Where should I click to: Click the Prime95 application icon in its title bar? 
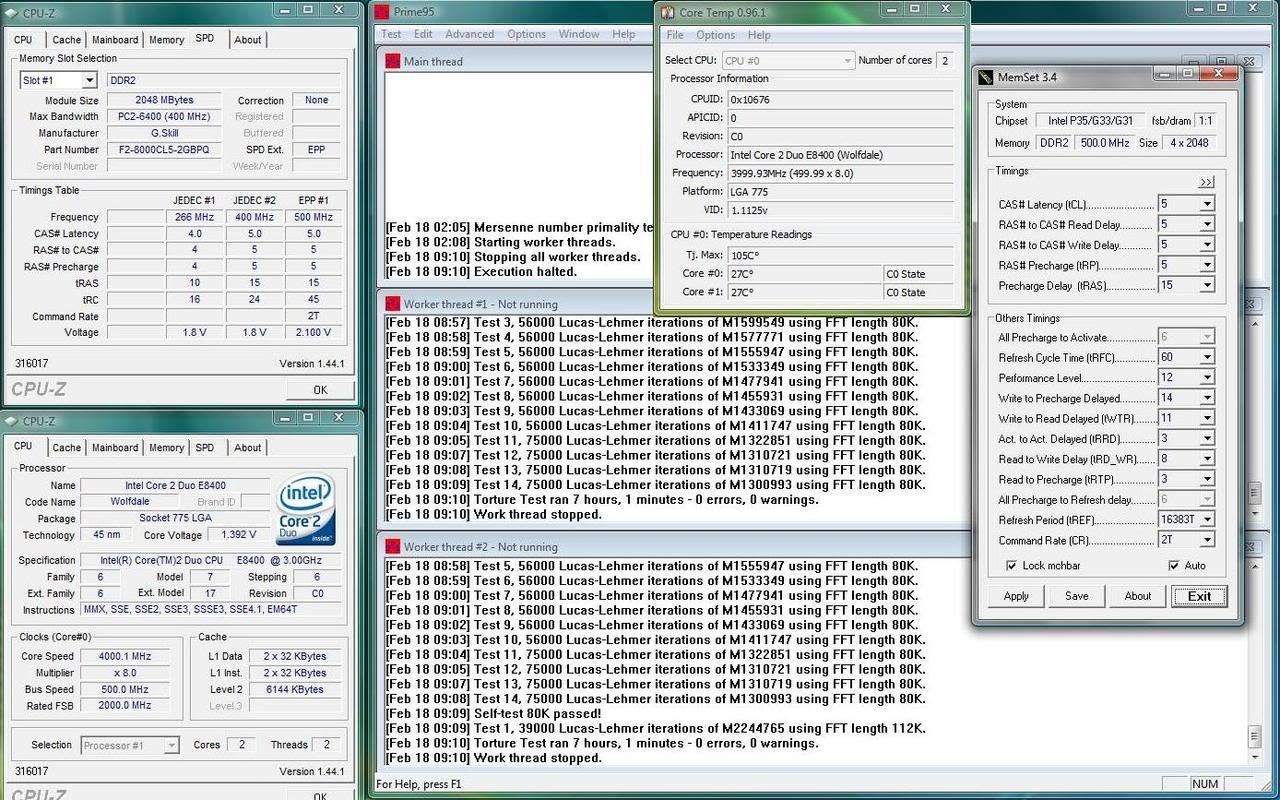pyautogui.click(x=382, y=11)
